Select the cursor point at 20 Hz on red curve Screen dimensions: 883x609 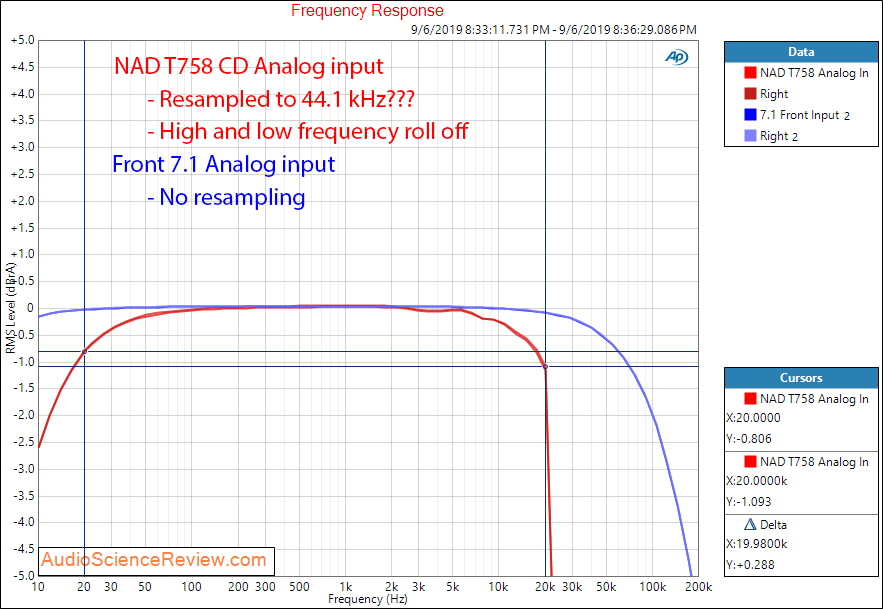click(x=84, y=352)
